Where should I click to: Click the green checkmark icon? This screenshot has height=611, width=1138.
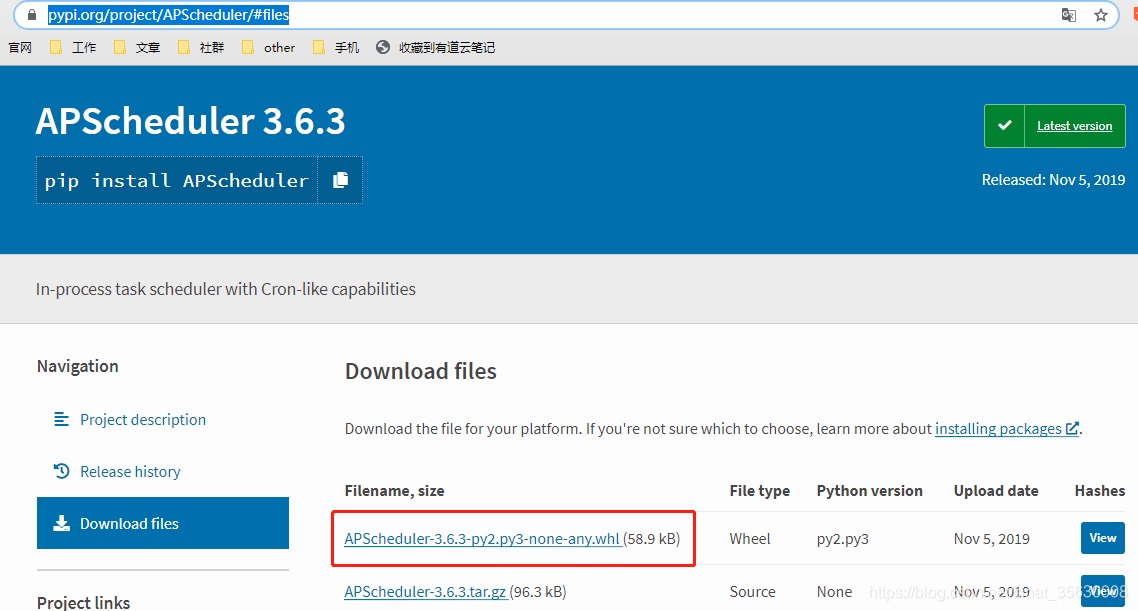coord(1004,126)
